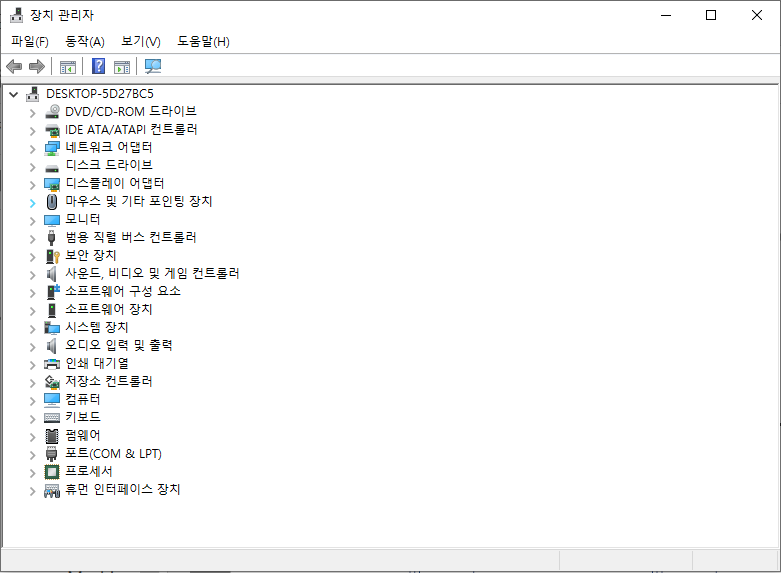Click the 포트(COM & LPT) connector icon
This screenshot has height=573, width=781.
tap(51, 453)
